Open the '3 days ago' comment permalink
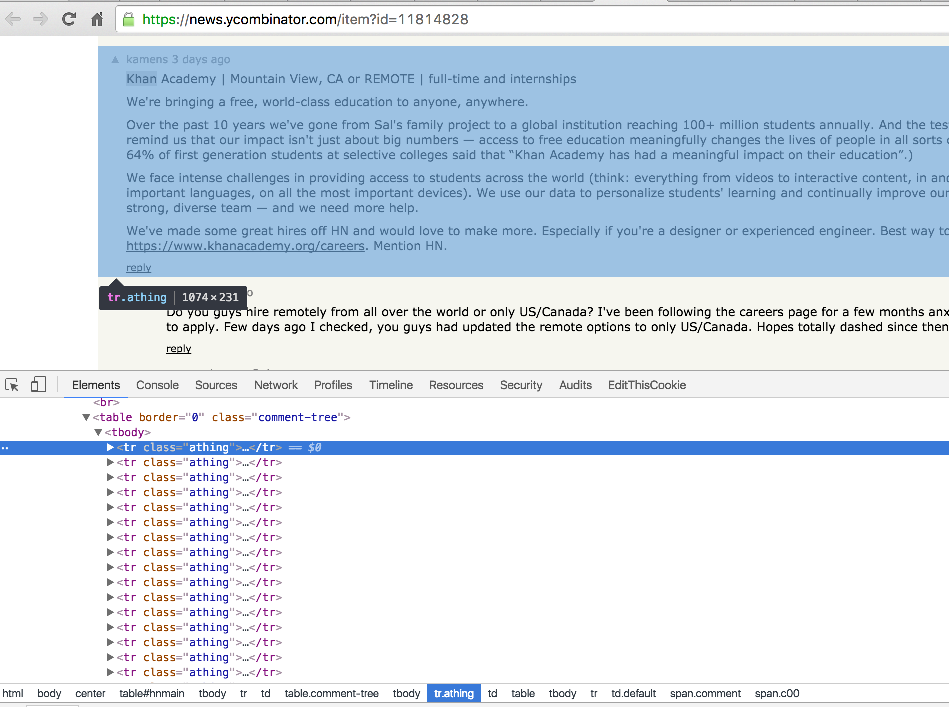 (201, 59)
